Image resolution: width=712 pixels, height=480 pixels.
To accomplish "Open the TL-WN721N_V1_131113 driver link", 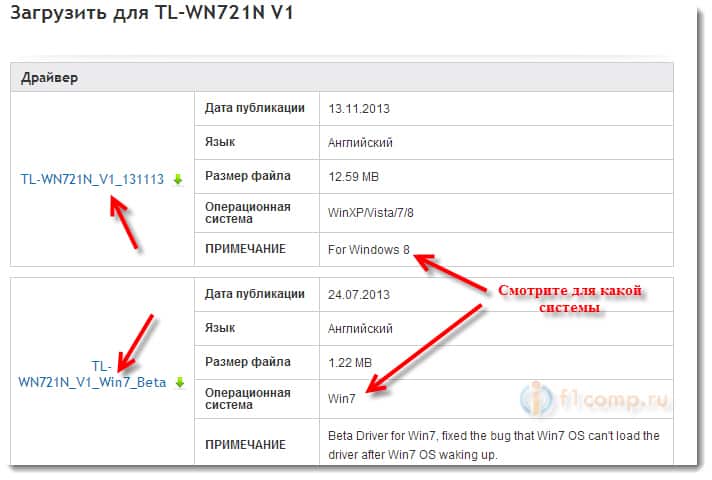I will pyautogui.click(x=92, y=179).
